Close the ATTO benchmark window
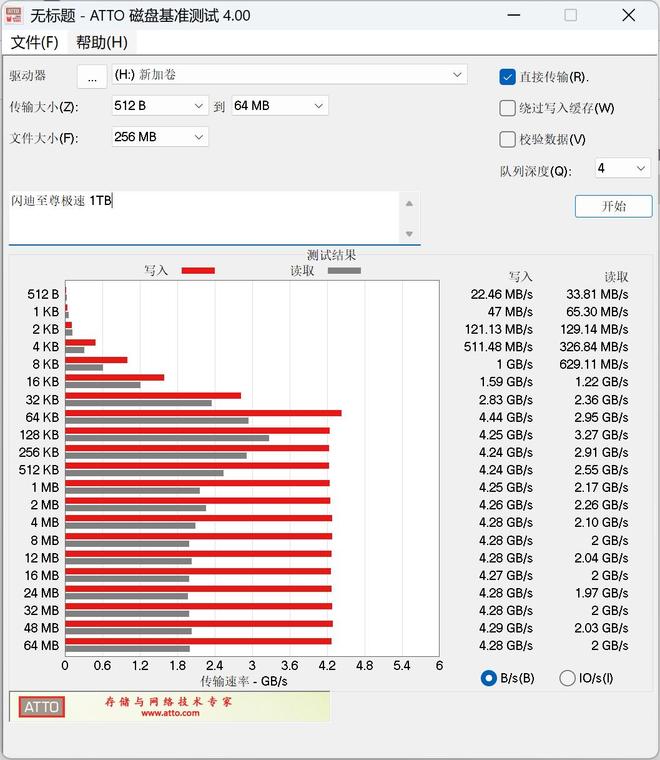Screen dimensions: 660x760 pos(628,15)
